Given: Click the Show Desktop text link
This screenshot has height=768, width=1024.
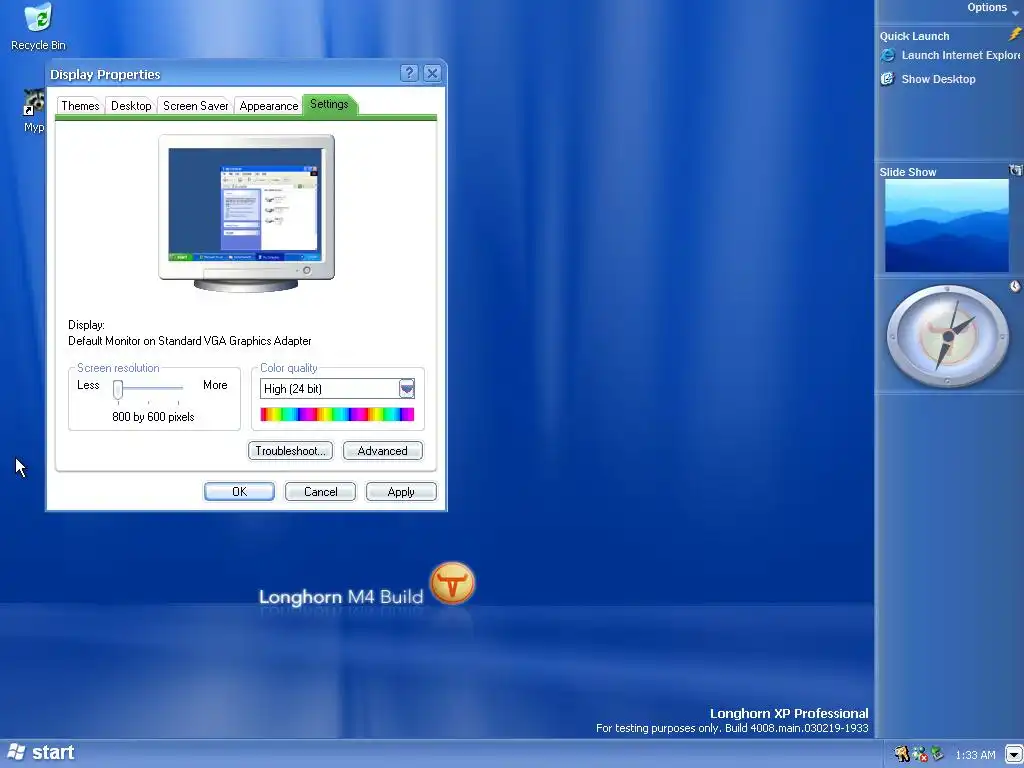Looking at the screenshot, I should (x=938, y=79).
